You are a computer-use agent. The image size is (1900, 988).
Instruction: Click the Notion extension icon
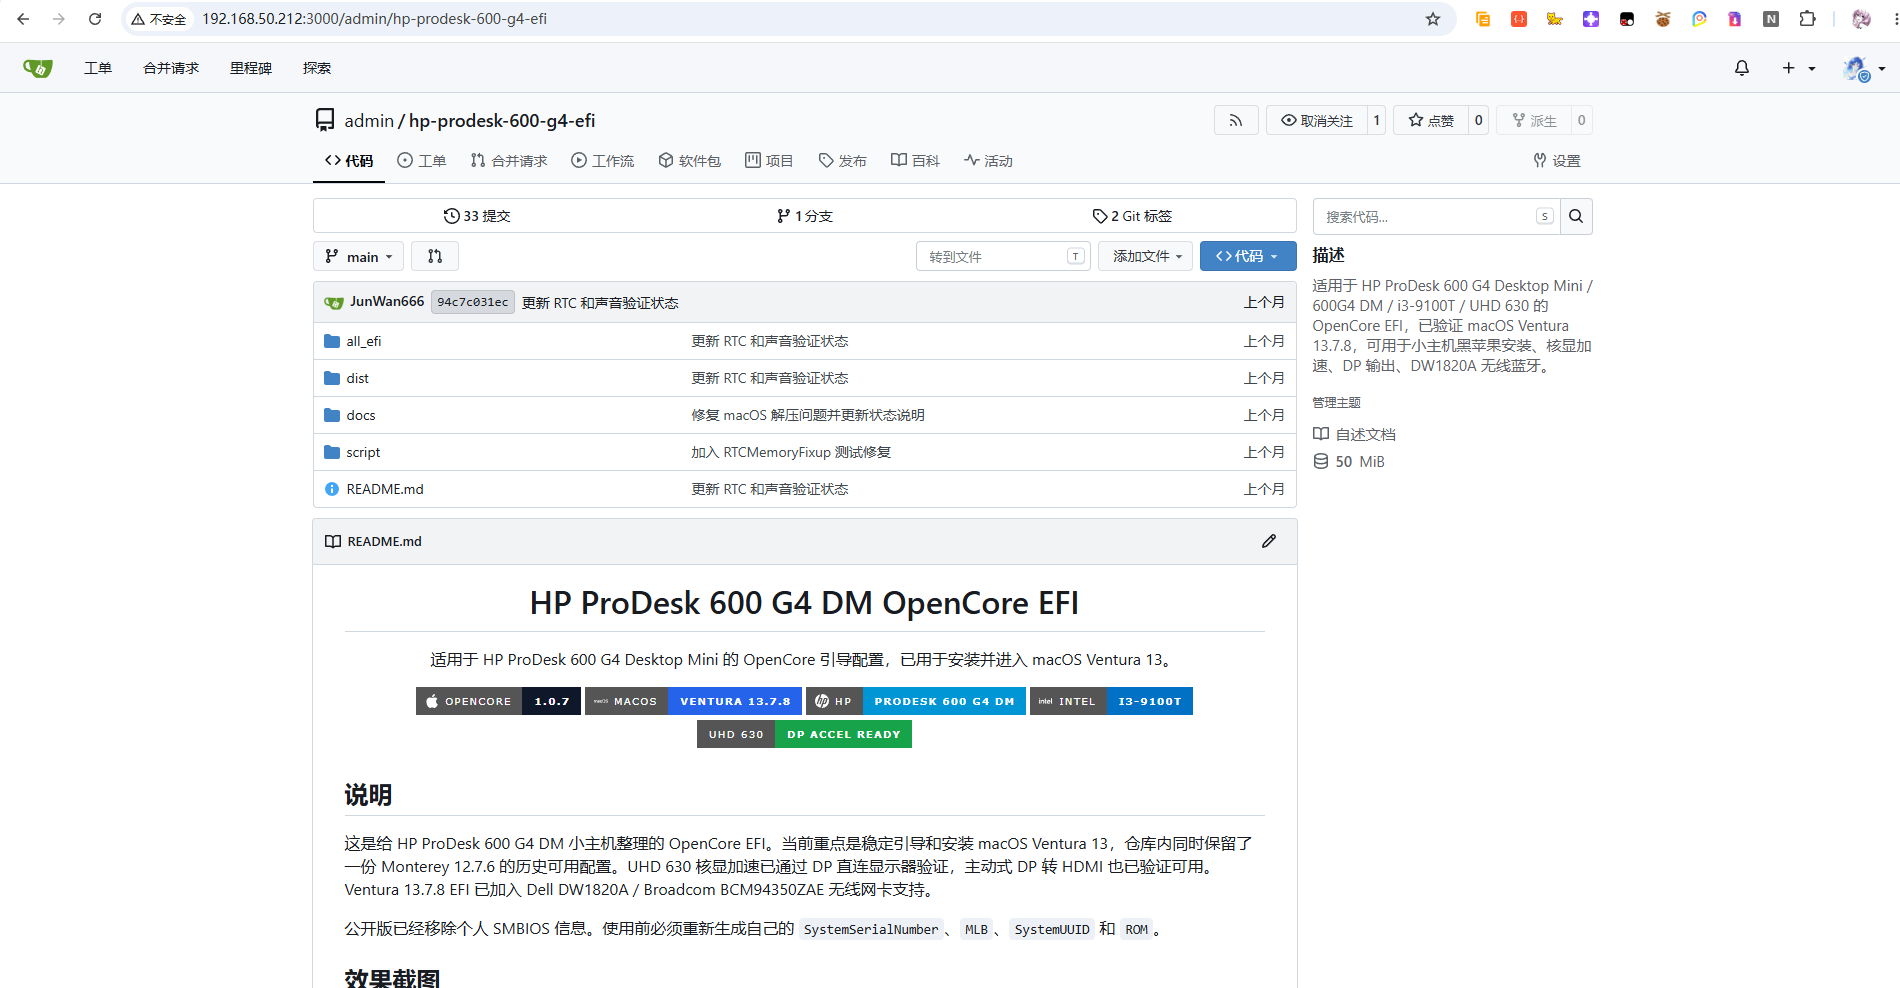[1771, 19]
